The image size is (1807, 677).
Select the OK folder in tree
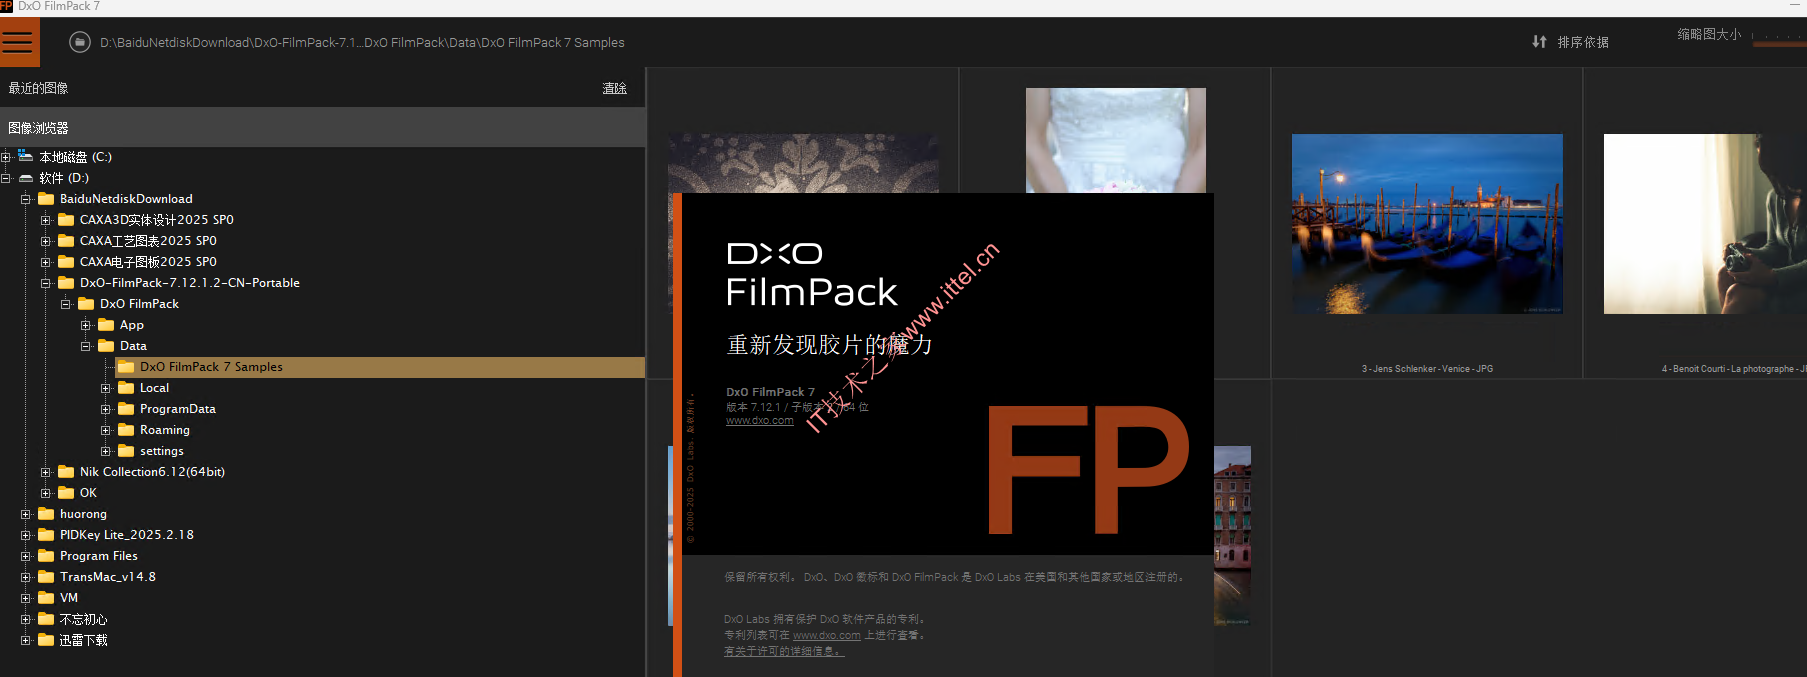pos(88,493)
